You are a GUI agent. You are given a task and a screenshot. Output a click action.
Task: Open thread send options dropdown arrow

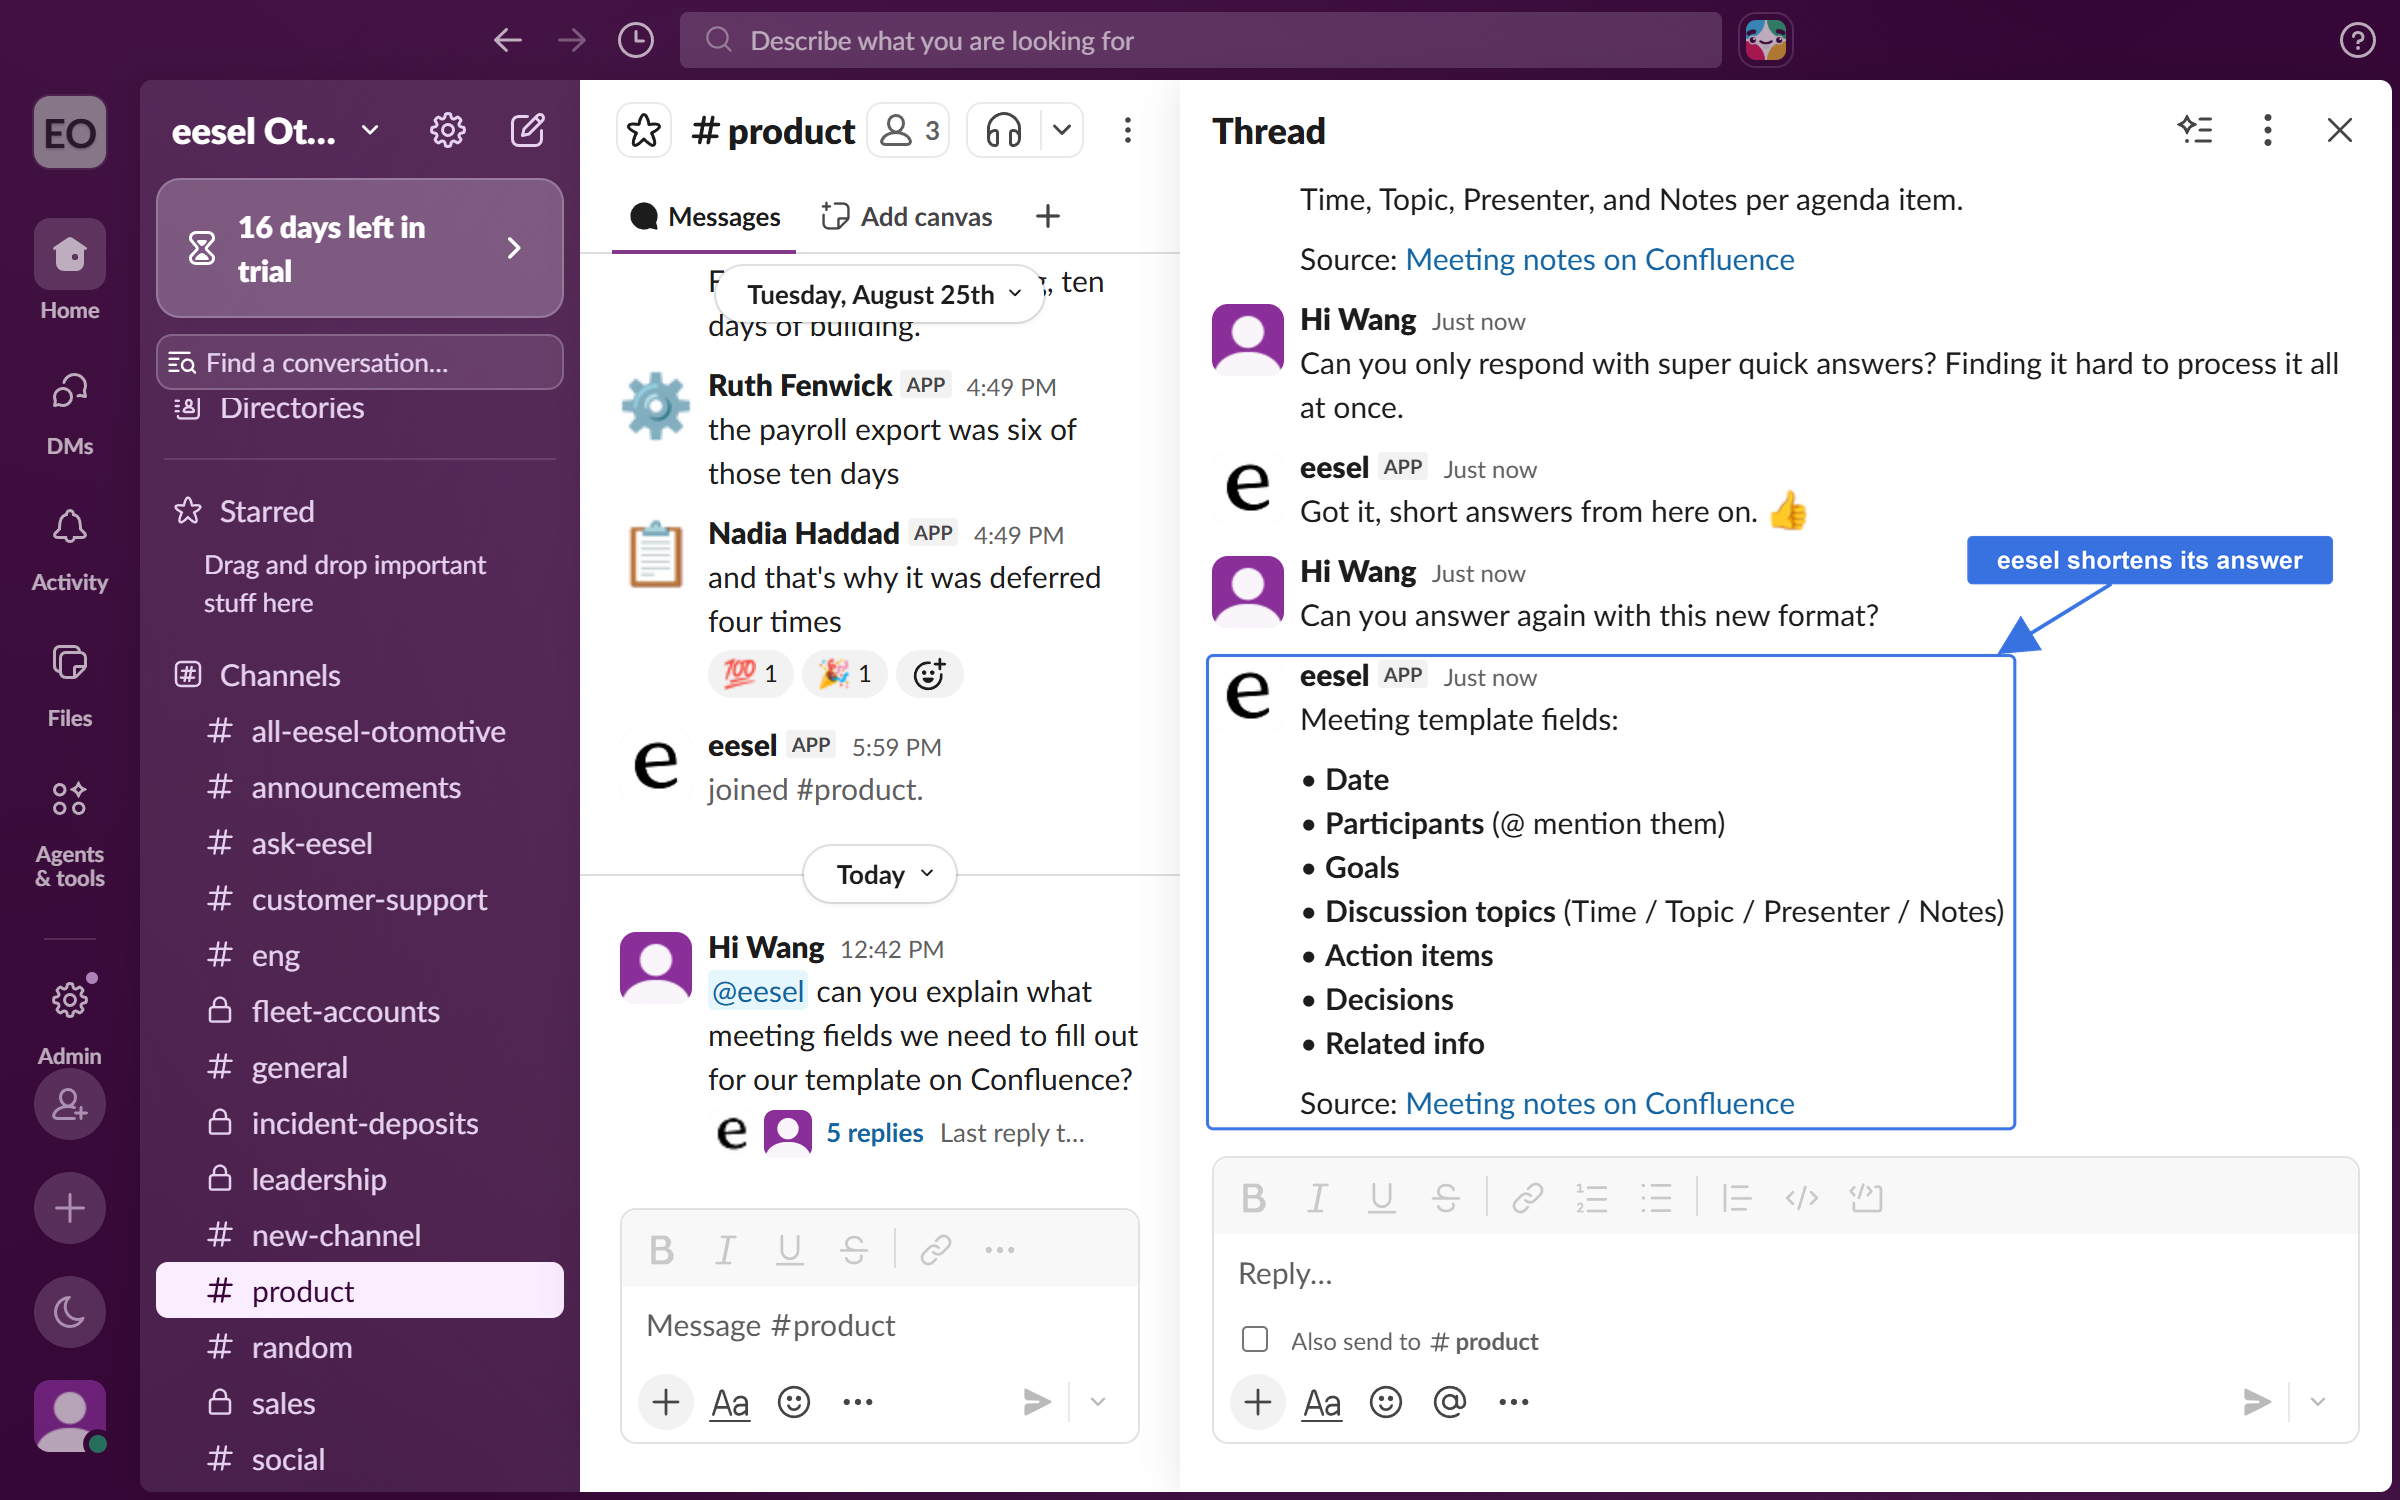coord(2317,1402)
